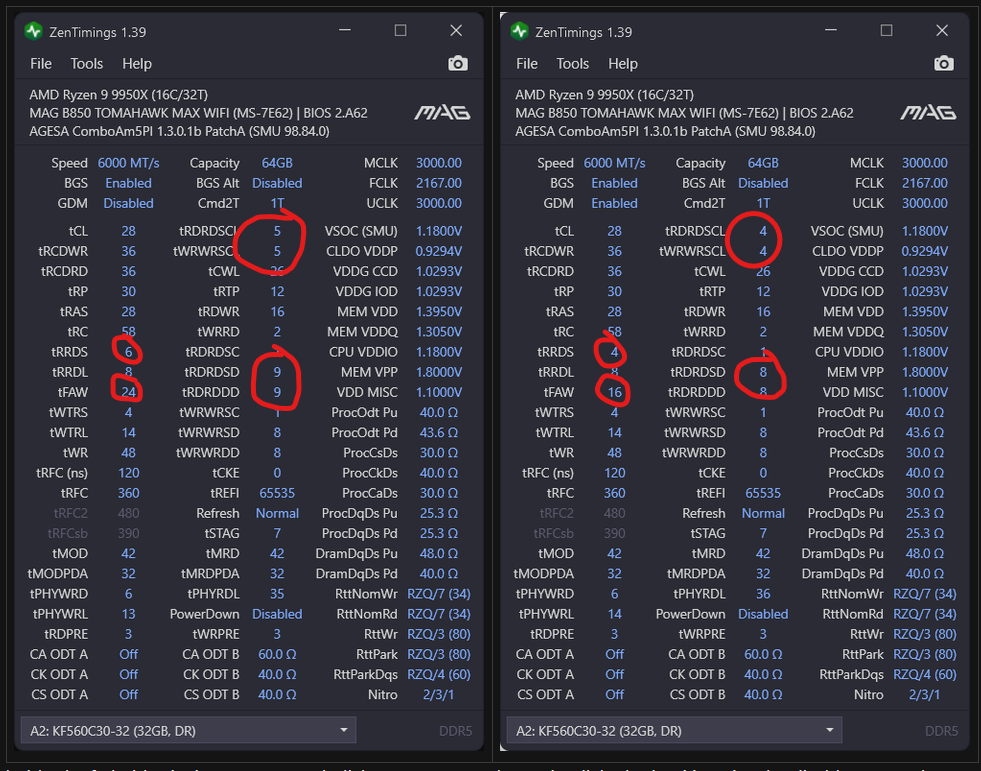Click tRRDS value 4 in right window

click(614, 352)
